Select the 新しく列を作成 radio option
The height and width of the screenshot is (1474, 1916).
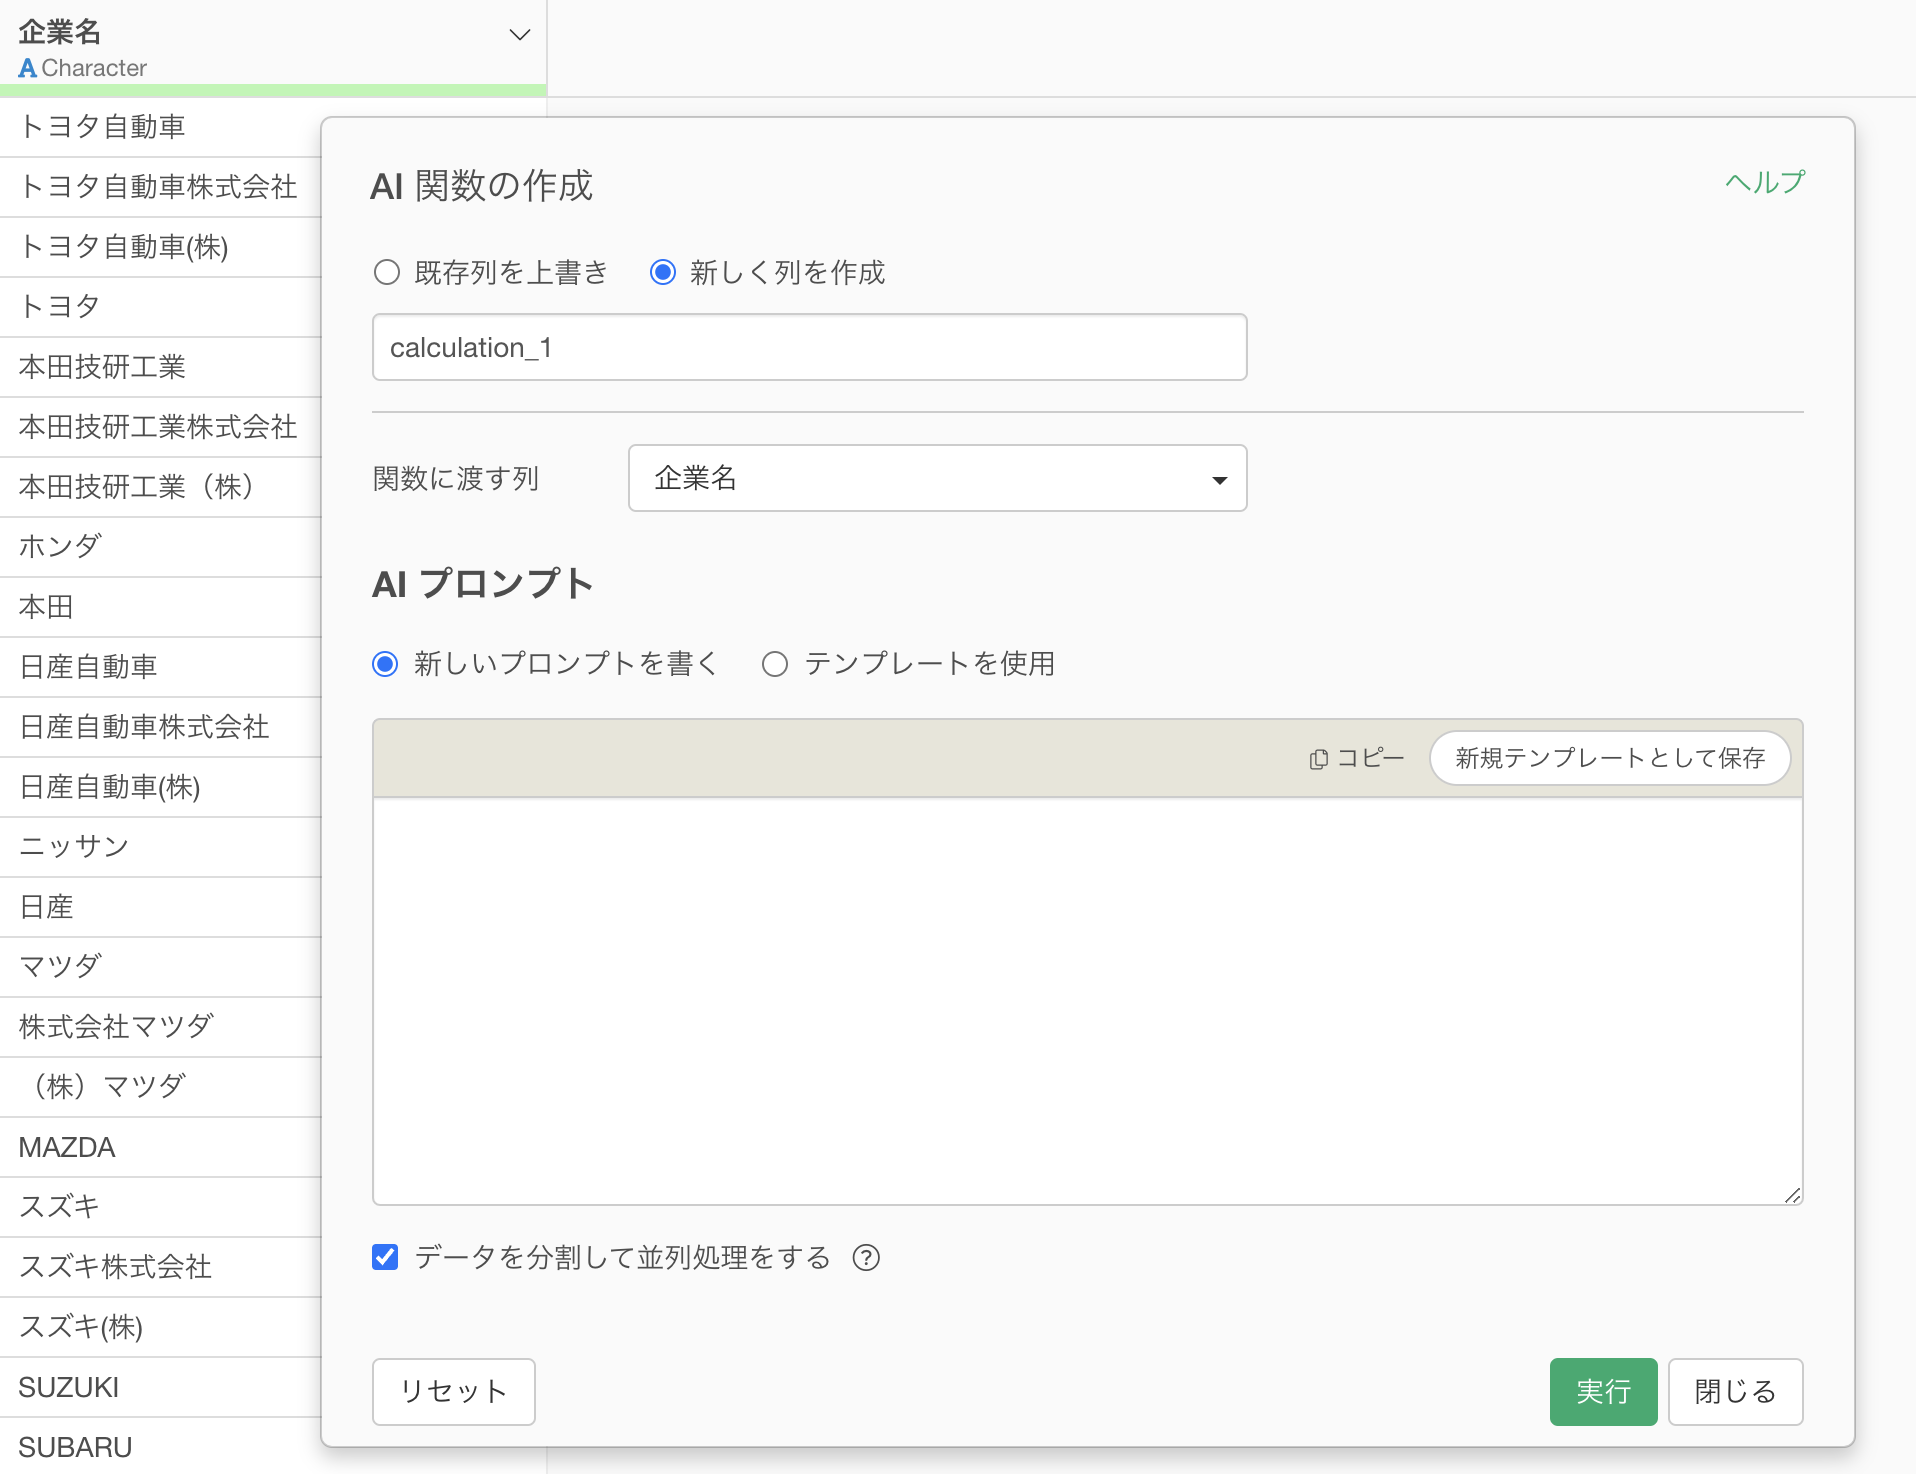pos(663,272)
